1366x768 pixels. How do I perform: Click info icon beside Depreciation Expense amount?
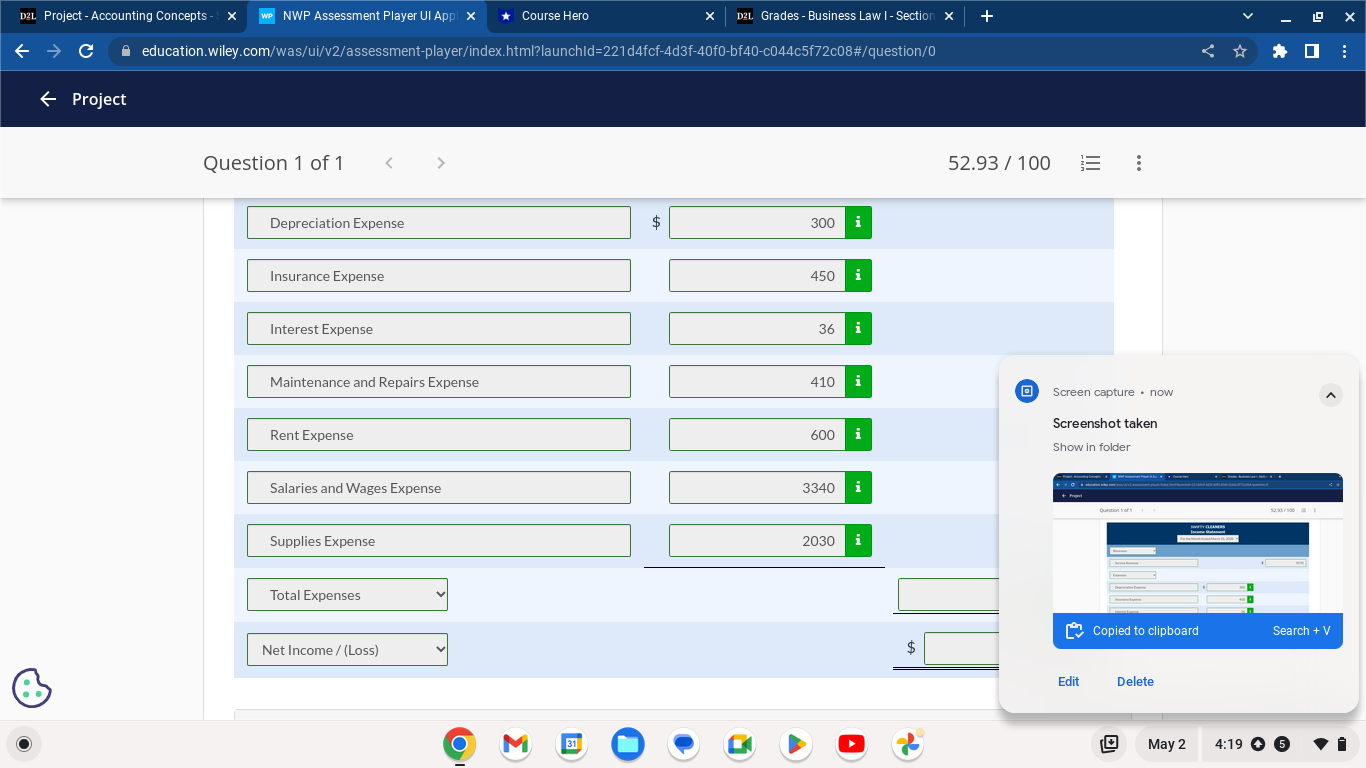point(858,223)
